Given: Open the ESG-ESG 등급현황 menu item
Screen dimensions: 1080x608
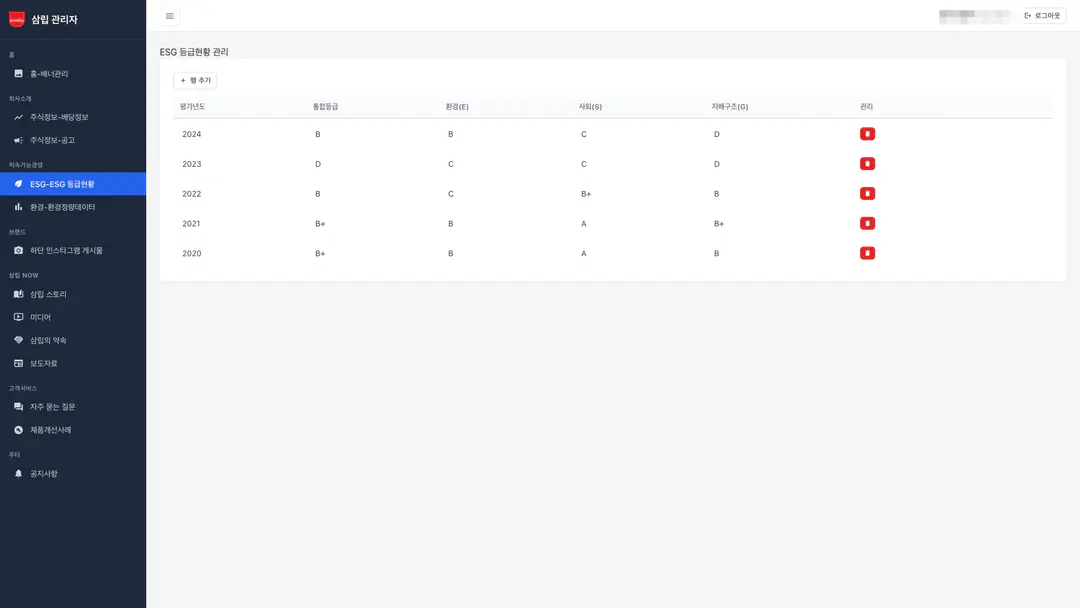Looking at the screenshot, I should [x=73, y=184].
